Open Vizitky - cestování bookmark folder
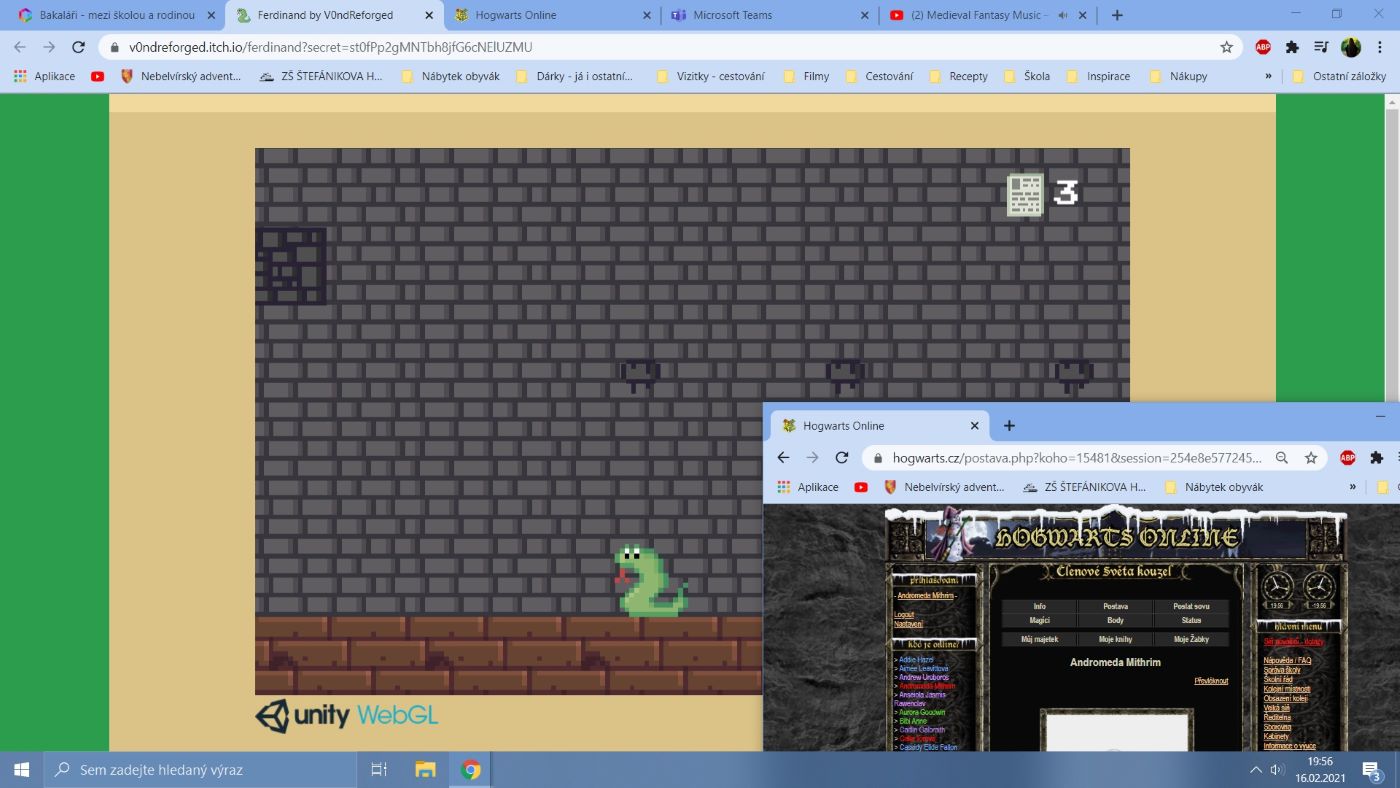The height and width of the screenshot is (788, 1400). [710, 76]
